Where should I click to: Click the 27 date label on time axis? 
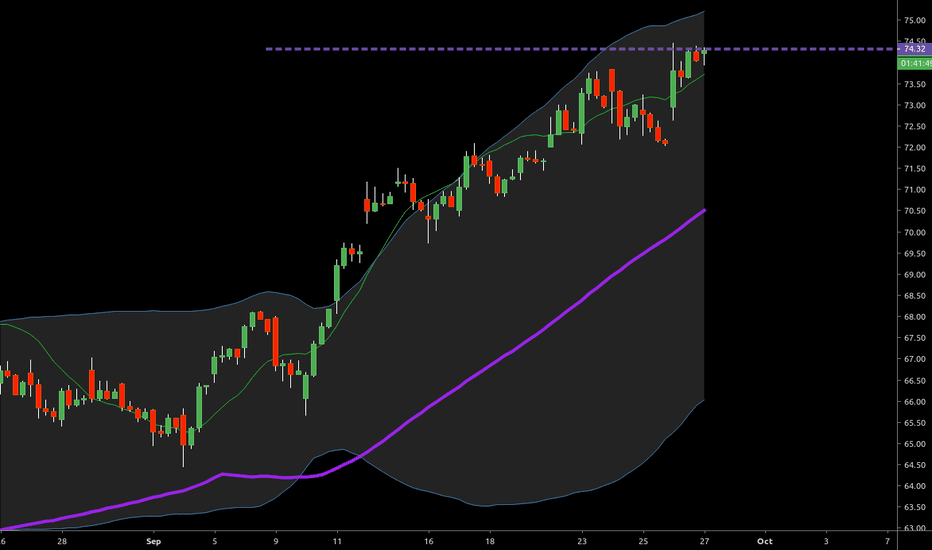[x=704, y=541]
